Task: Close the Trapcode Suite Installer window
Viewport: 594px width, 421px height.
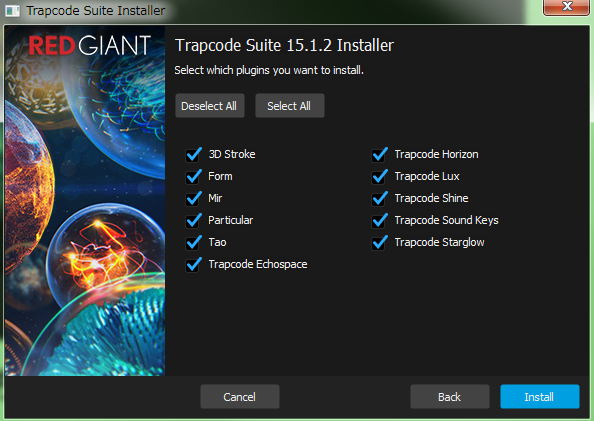Action: 566,7
